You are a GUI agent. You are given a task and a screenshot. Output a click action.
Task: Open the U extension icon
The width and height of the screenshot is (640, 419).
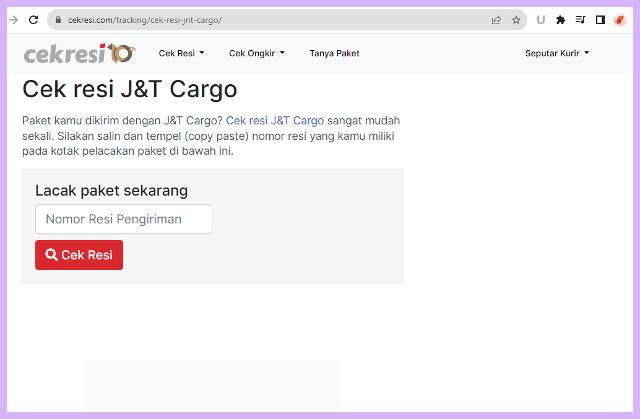coord(541,20)
